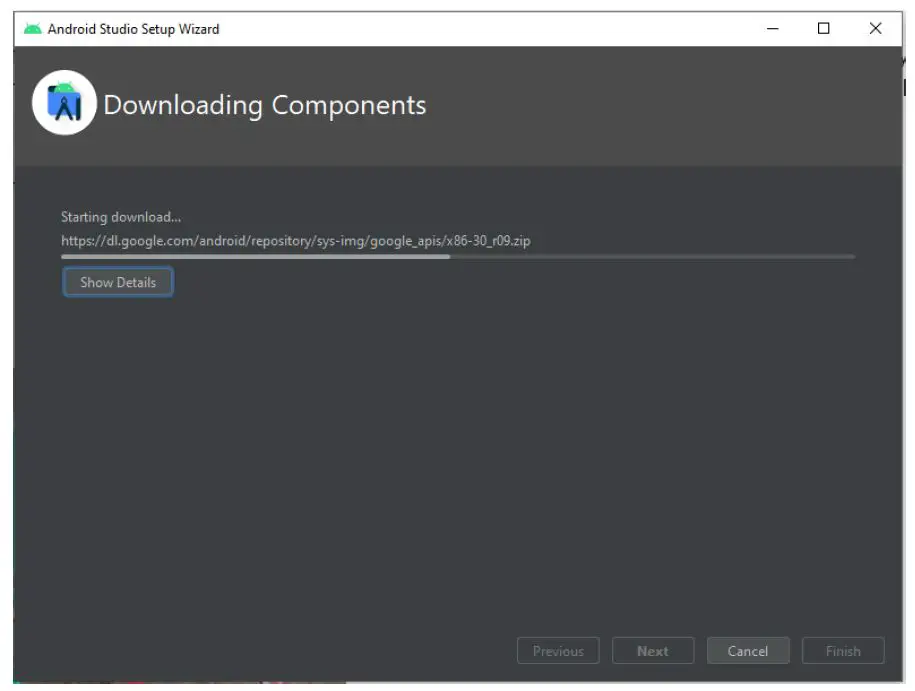Select the dl.google.com download URL text

[295, 240]
